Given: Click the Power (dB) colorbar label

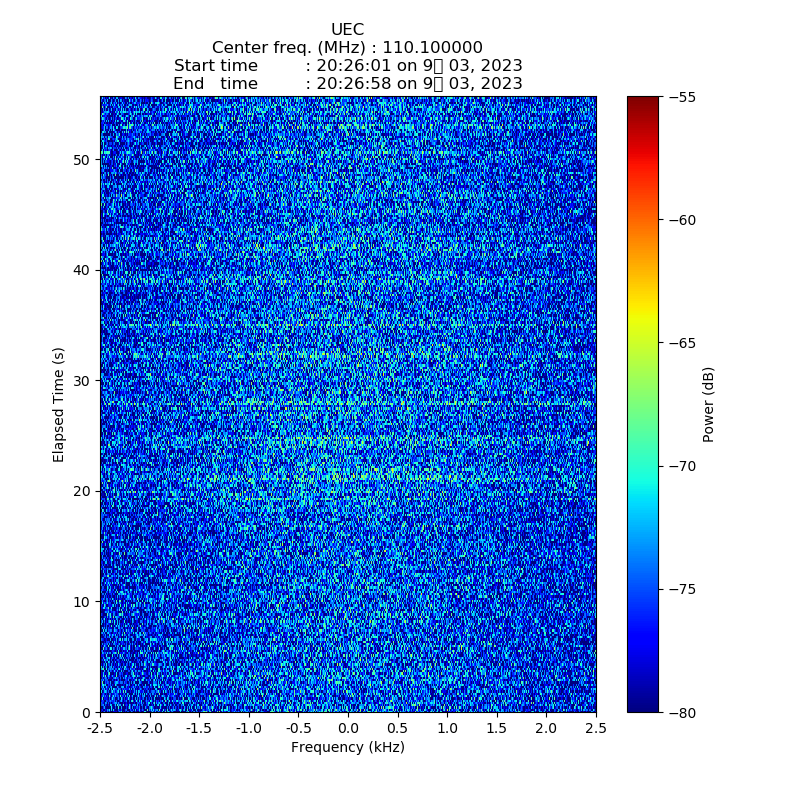Looking at the screenshot, I should [708, 404].
